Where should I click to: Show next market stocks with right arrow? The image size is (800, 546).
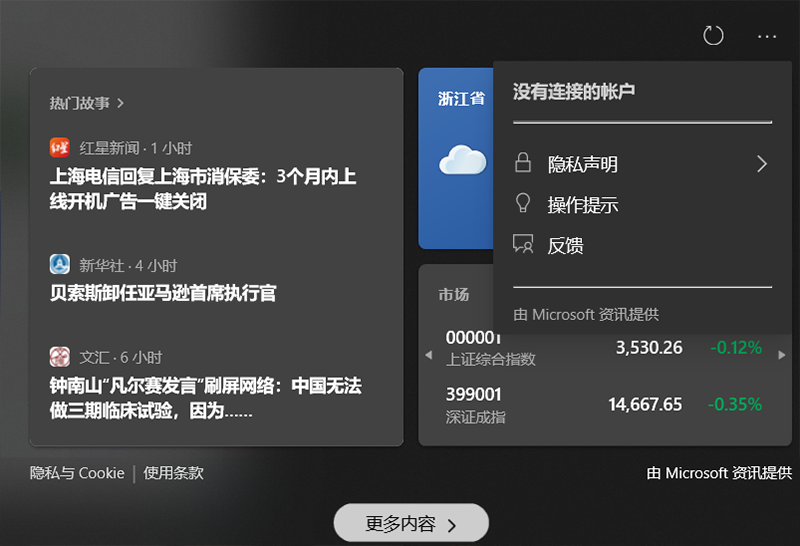[x=782, y=355]
